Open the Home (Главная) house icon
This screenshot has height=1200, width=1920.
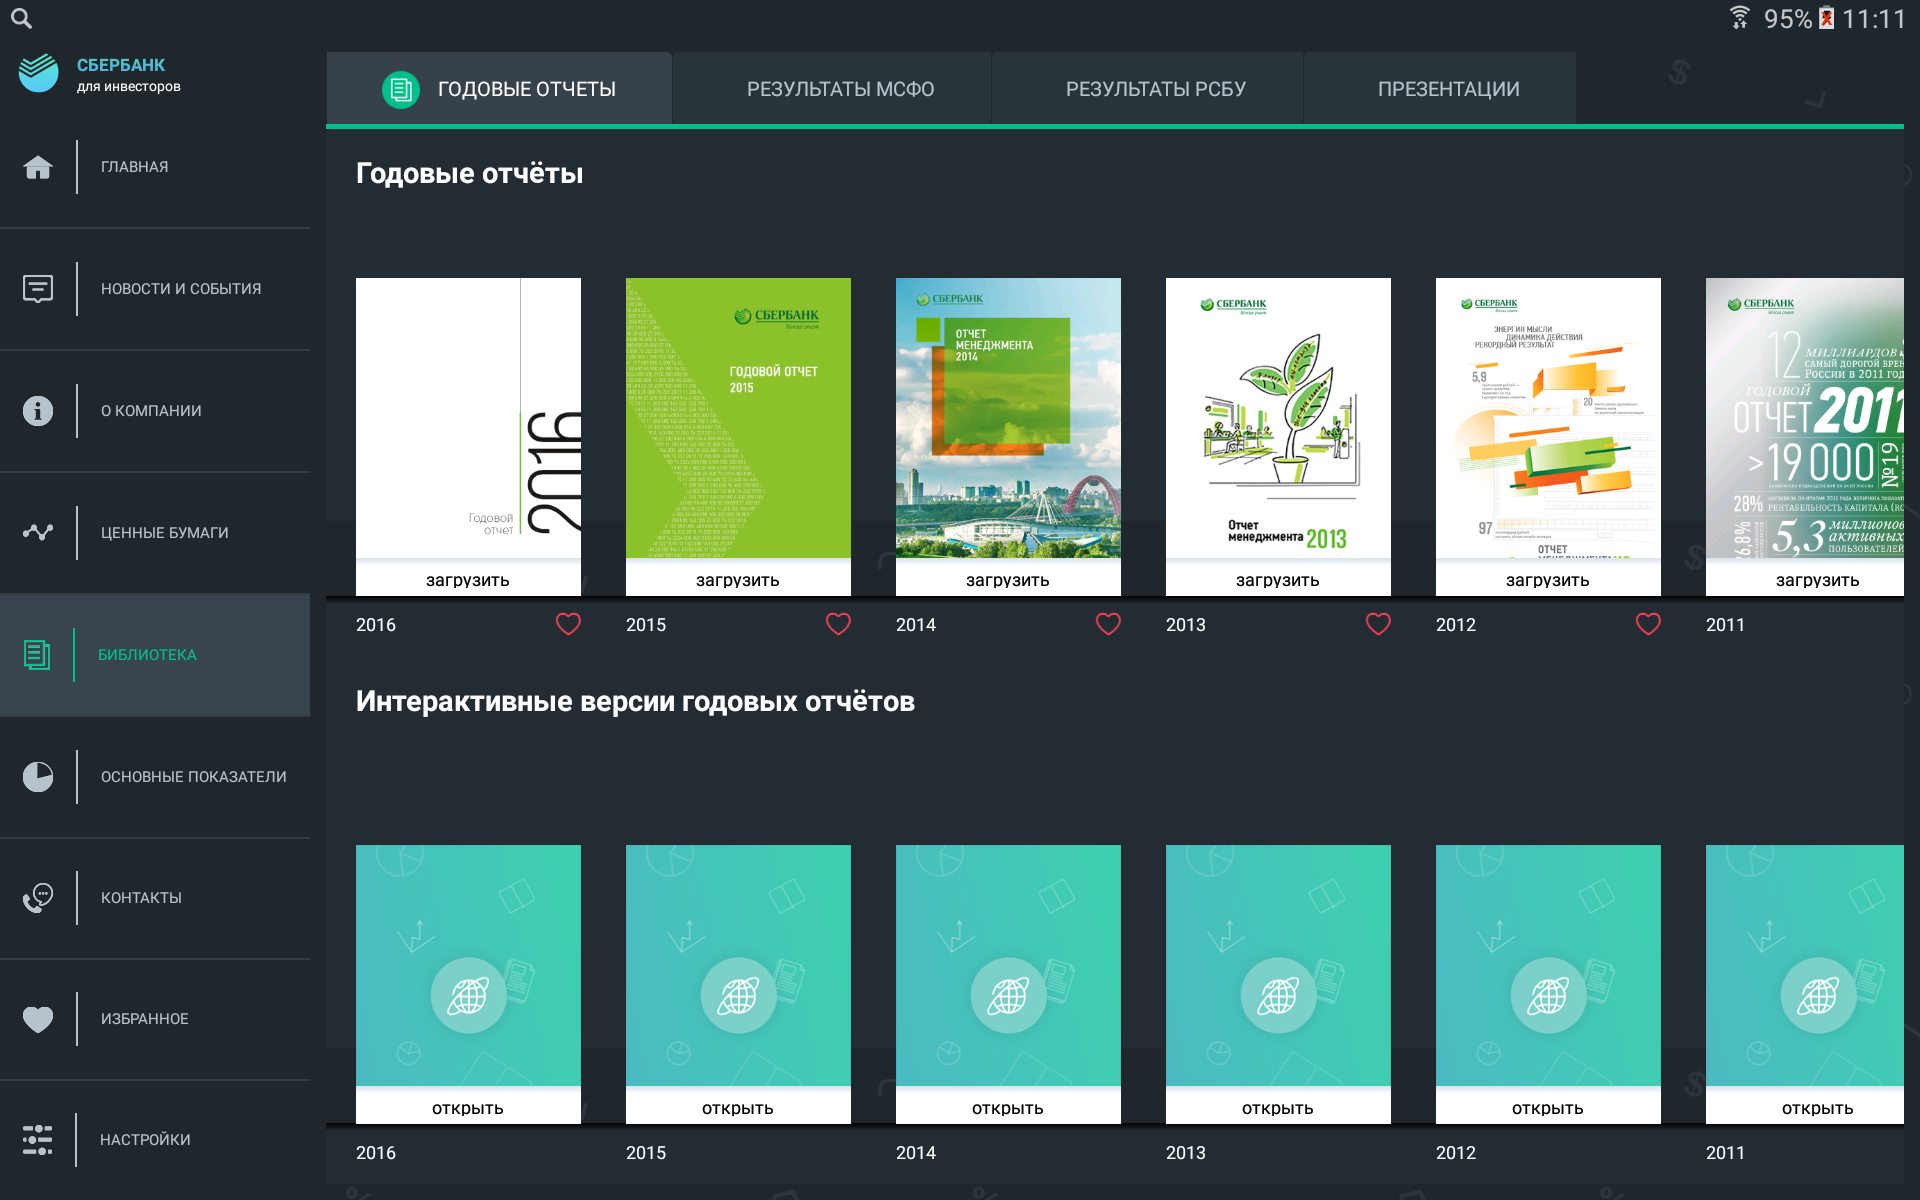38,167
